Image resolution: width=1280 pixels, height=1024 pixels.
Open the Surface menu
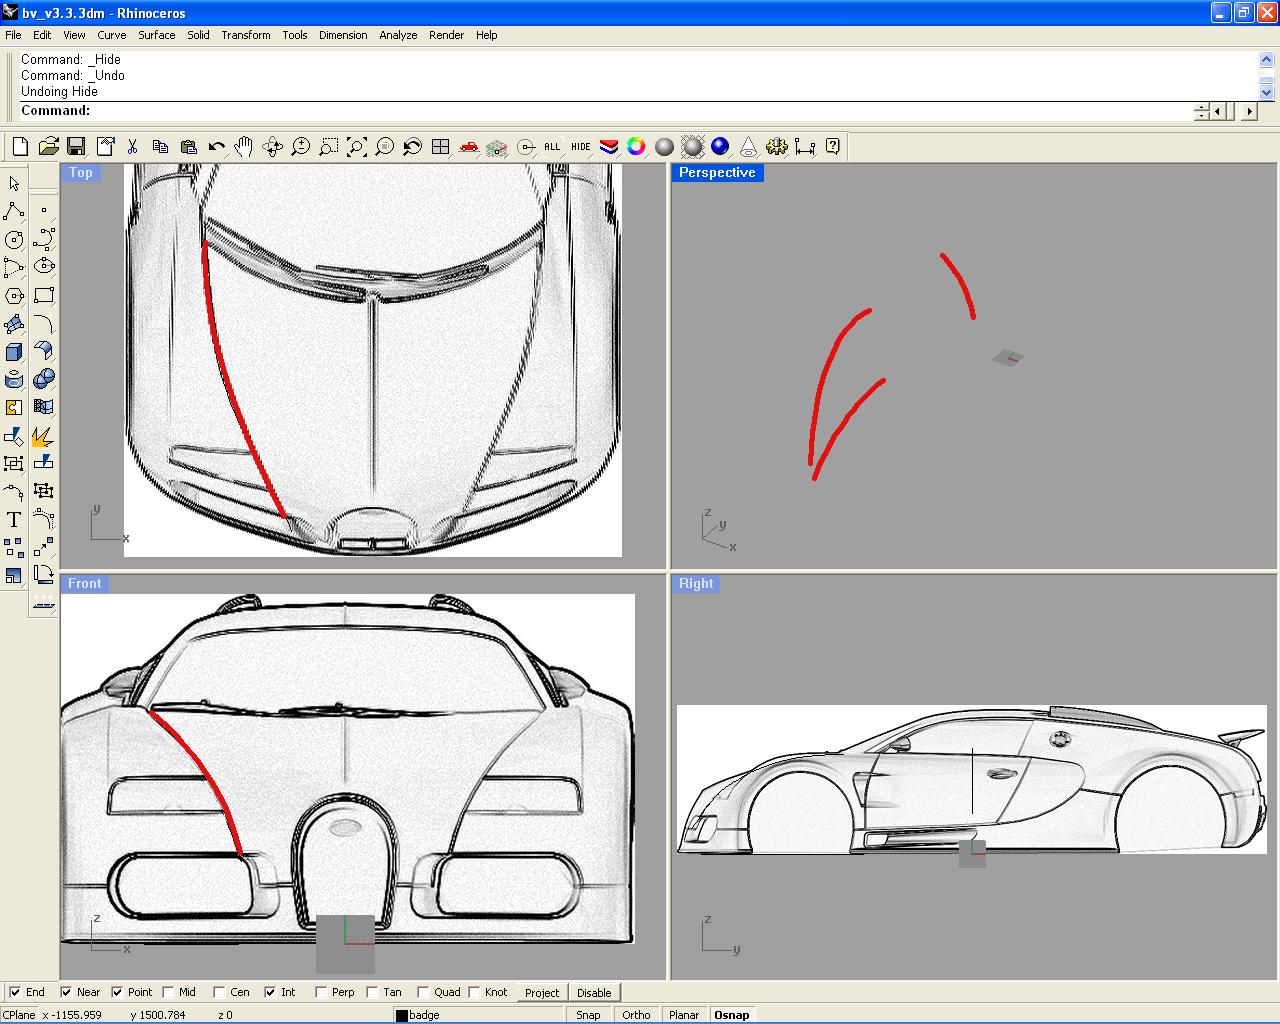point(157,35)
